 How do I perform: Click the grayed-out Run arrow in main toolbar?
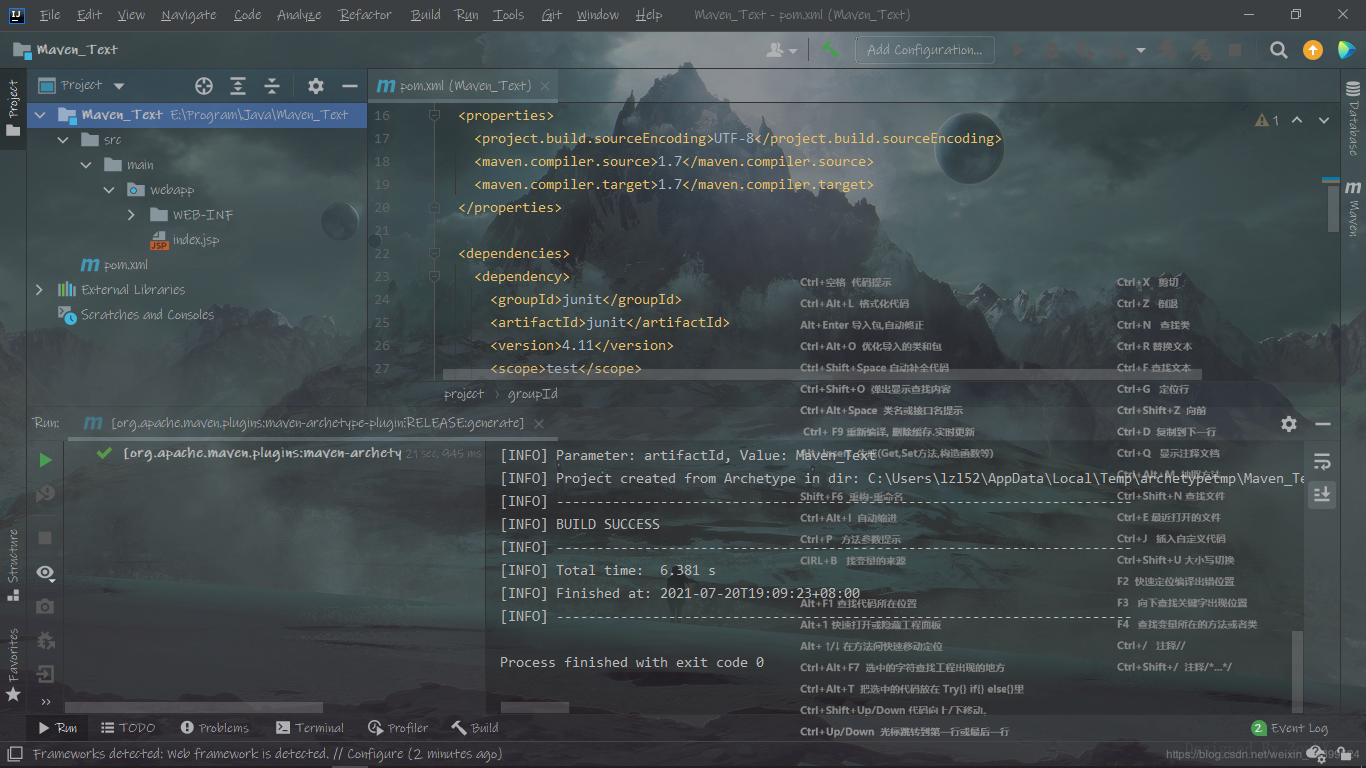tap(1019, 50)
